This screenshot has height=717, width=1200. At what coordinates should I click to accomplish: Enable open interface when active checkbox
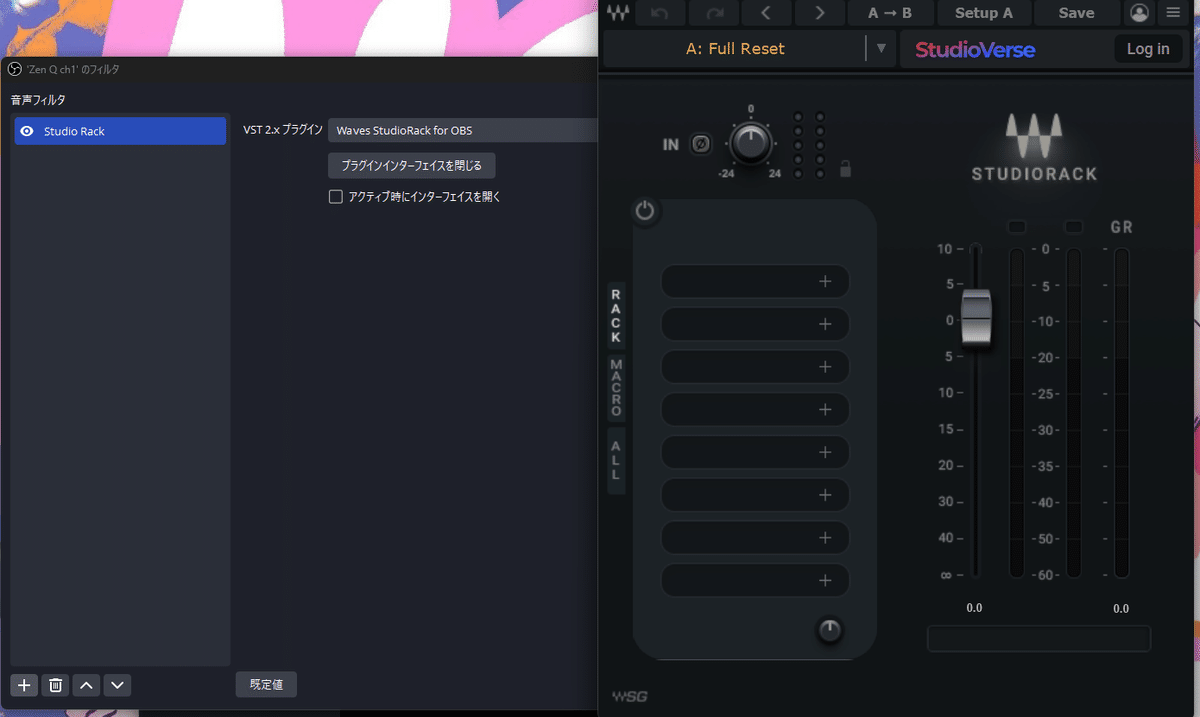point(336,197)
